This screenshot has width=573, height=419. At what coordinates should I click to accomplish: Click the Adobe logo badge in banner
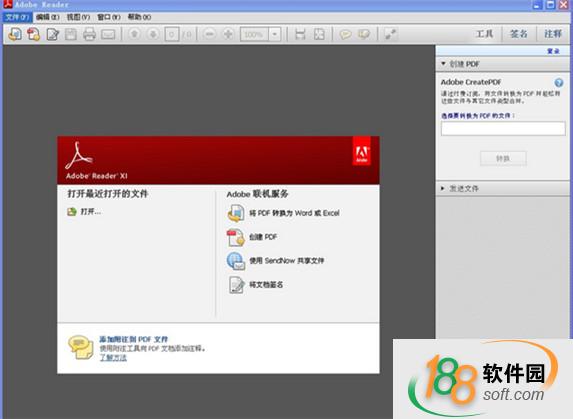pos(362,152)
